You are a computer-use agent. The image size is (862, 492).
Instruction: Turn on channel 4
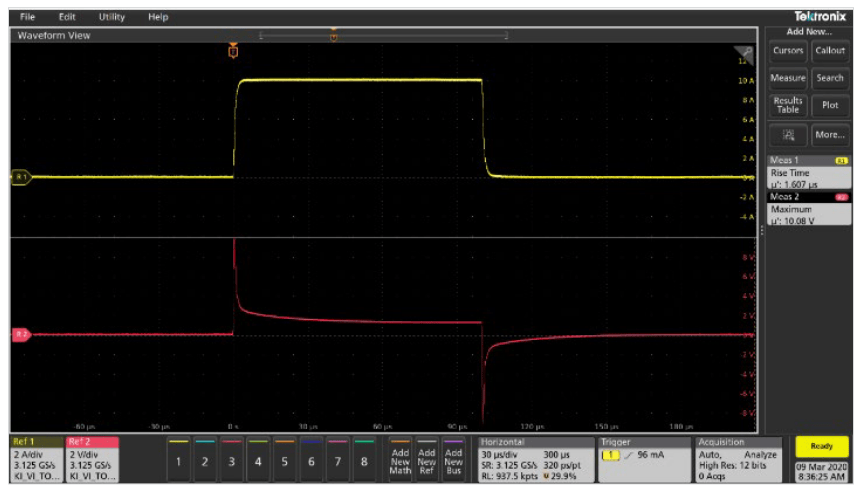[x=258, y=461]
